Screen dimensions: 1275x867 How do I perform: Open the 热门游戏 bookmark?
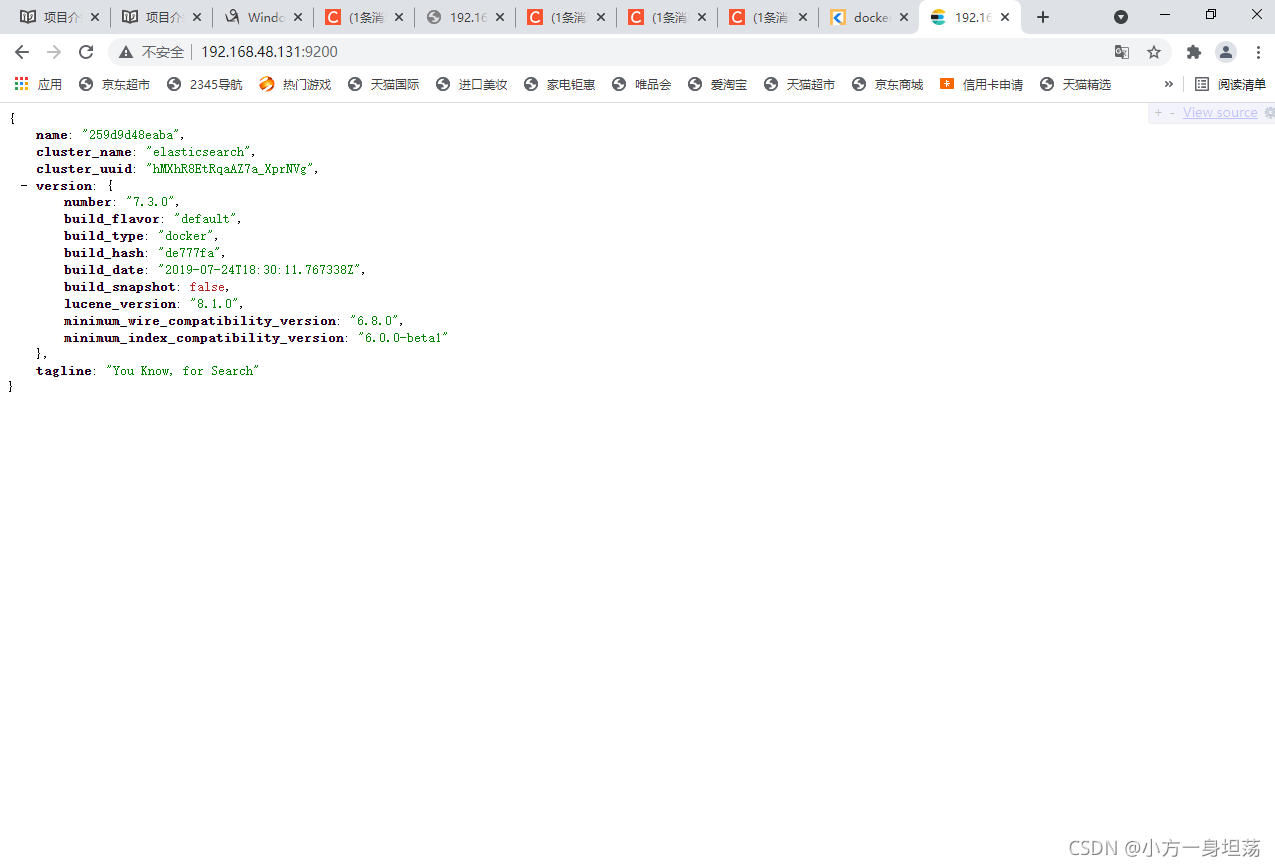click(x=295, y=85)
